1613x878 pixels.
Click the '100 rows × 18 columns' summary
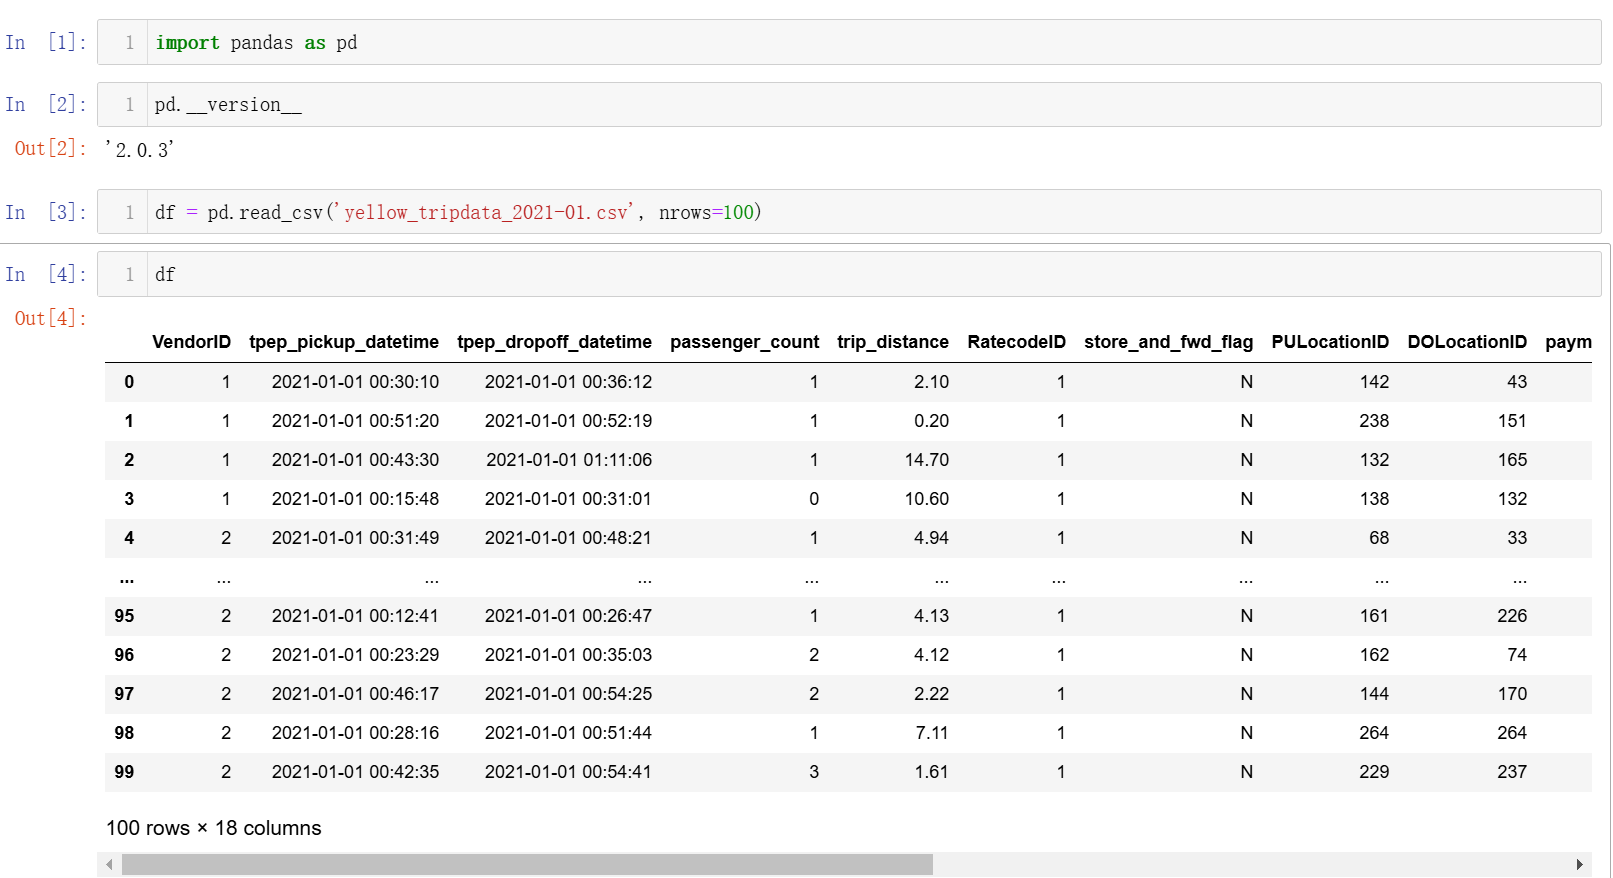[214, 828]
